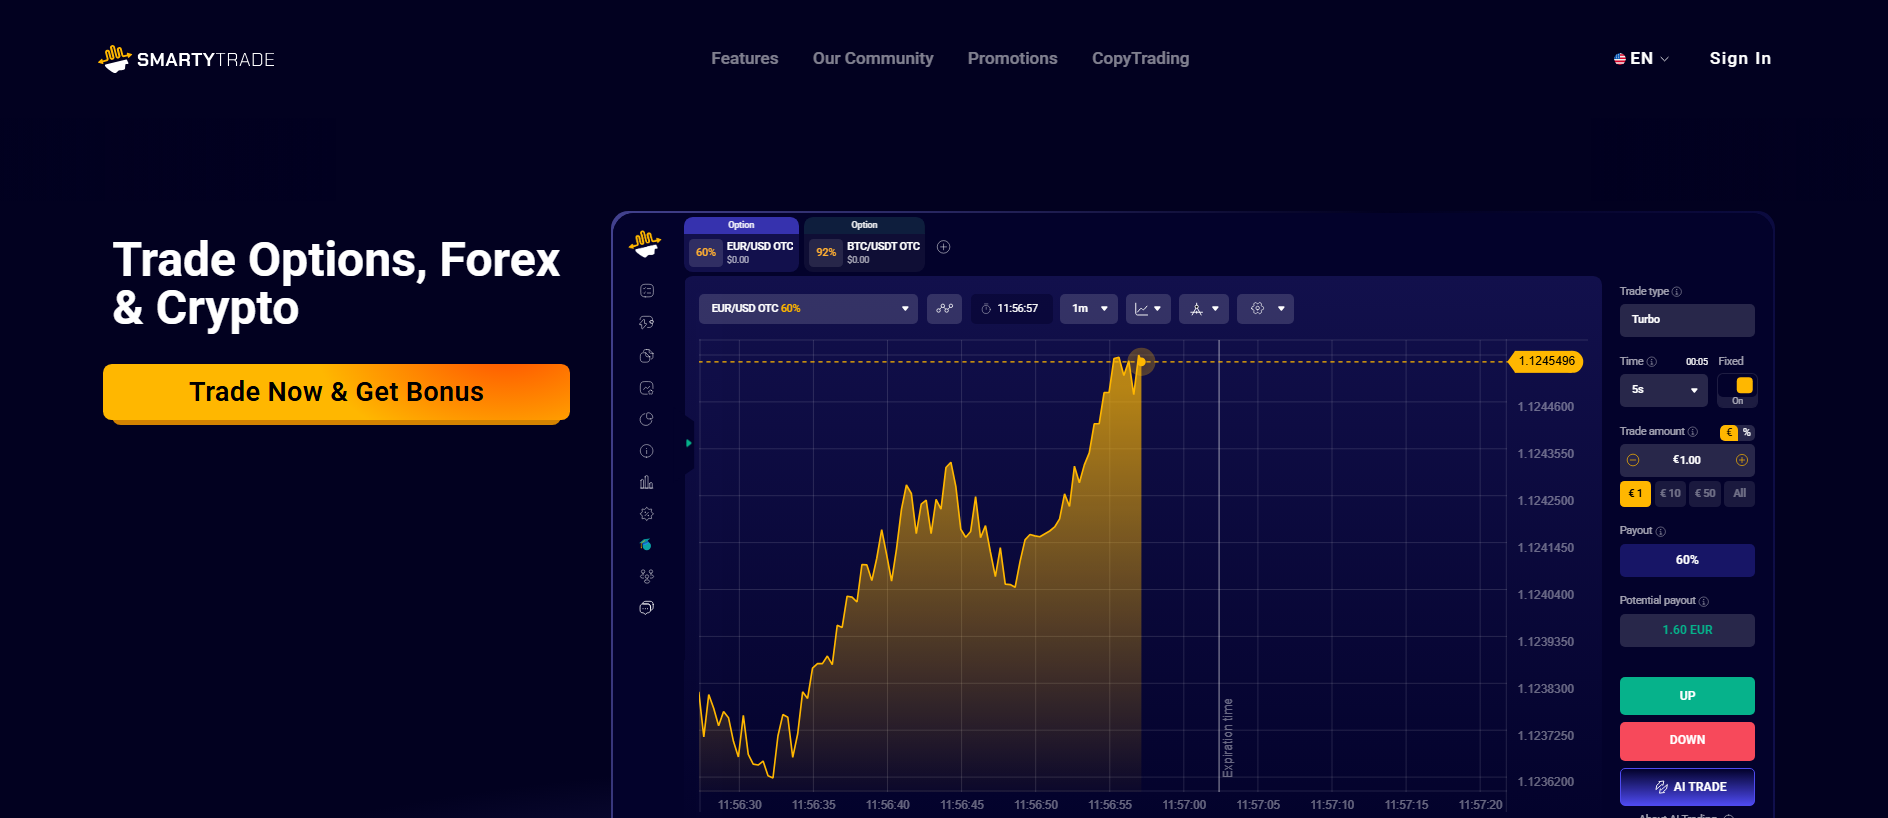Open the Our Community menu item
Viewport: 1888px width, 818px height.
pyautogui.click(x=873, y=59)
